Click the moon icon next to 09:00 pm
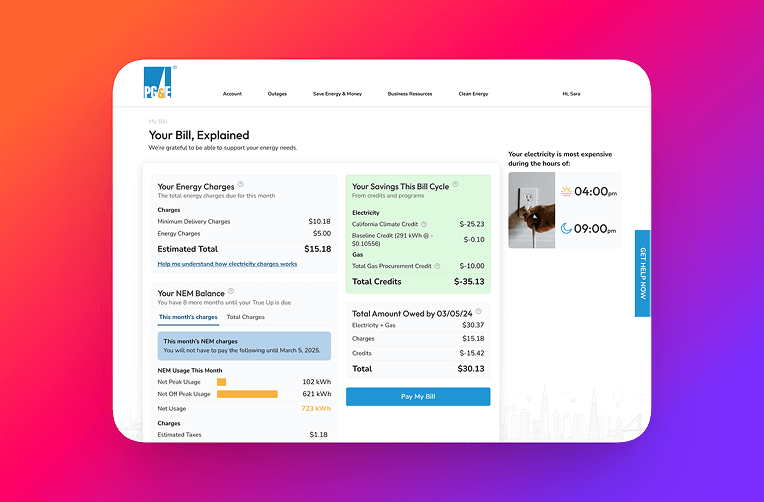Screen dimensions: 764x502 point(566,229)
